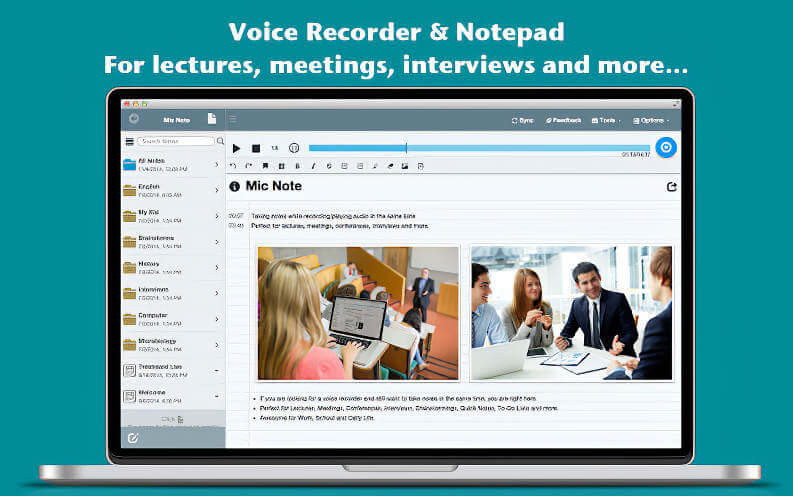793x496 pixels.
Task: Start recording with the blue record button
Action: point(667,148)
